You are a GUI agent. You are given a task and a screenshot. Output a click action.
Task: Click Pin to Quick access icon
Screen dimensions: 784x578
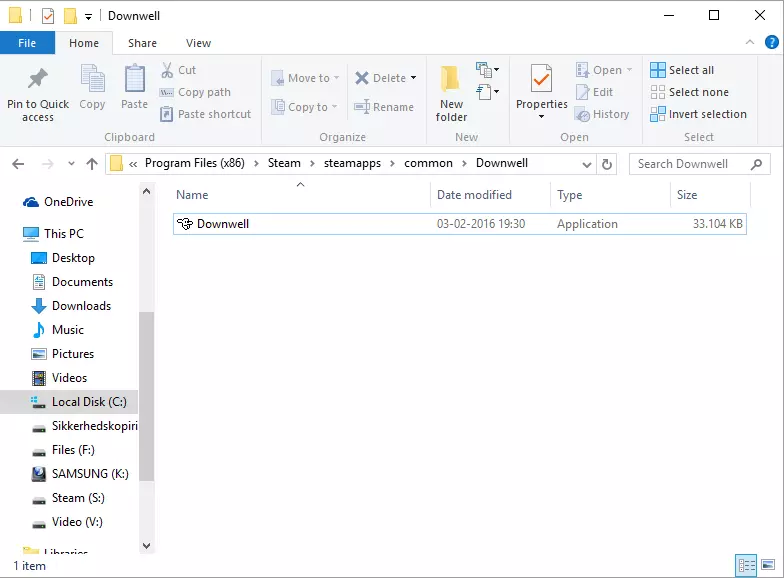38,79
